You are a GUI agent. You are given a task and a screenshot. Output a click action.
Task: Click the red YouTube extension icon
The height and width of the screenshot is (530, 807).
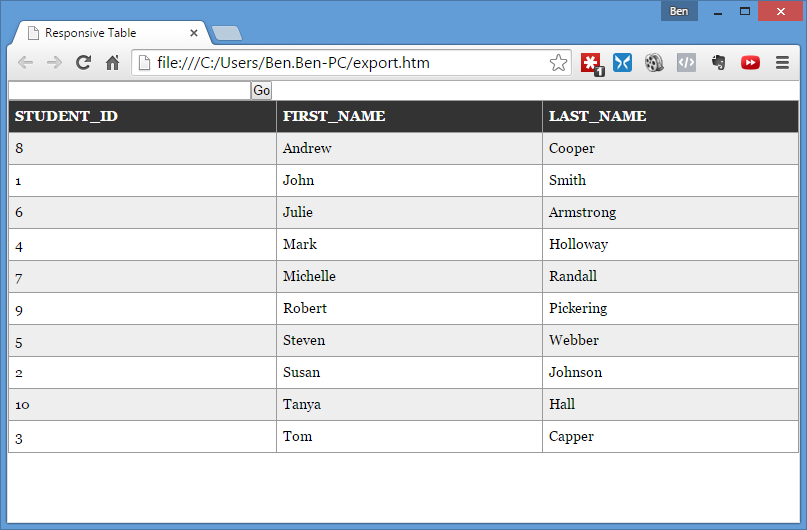point(750,63)
